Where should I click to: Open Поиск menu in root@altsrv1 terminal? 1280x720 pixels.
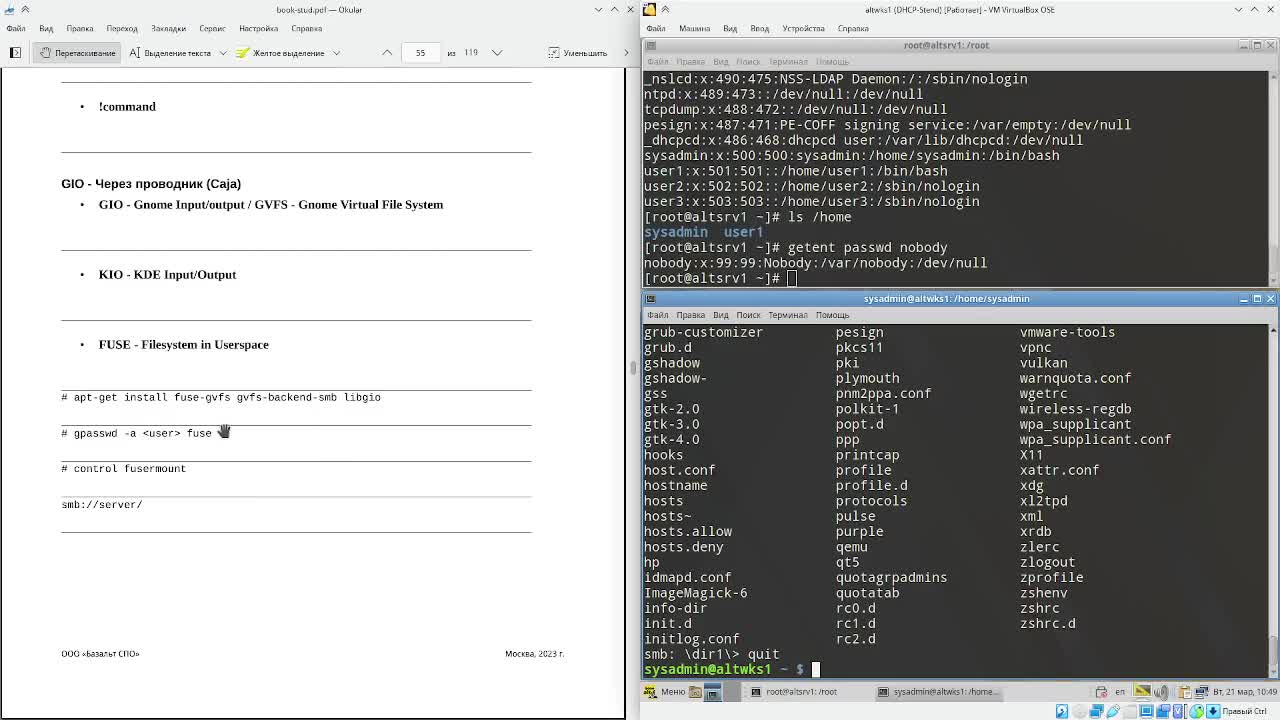tap(748, 62)
